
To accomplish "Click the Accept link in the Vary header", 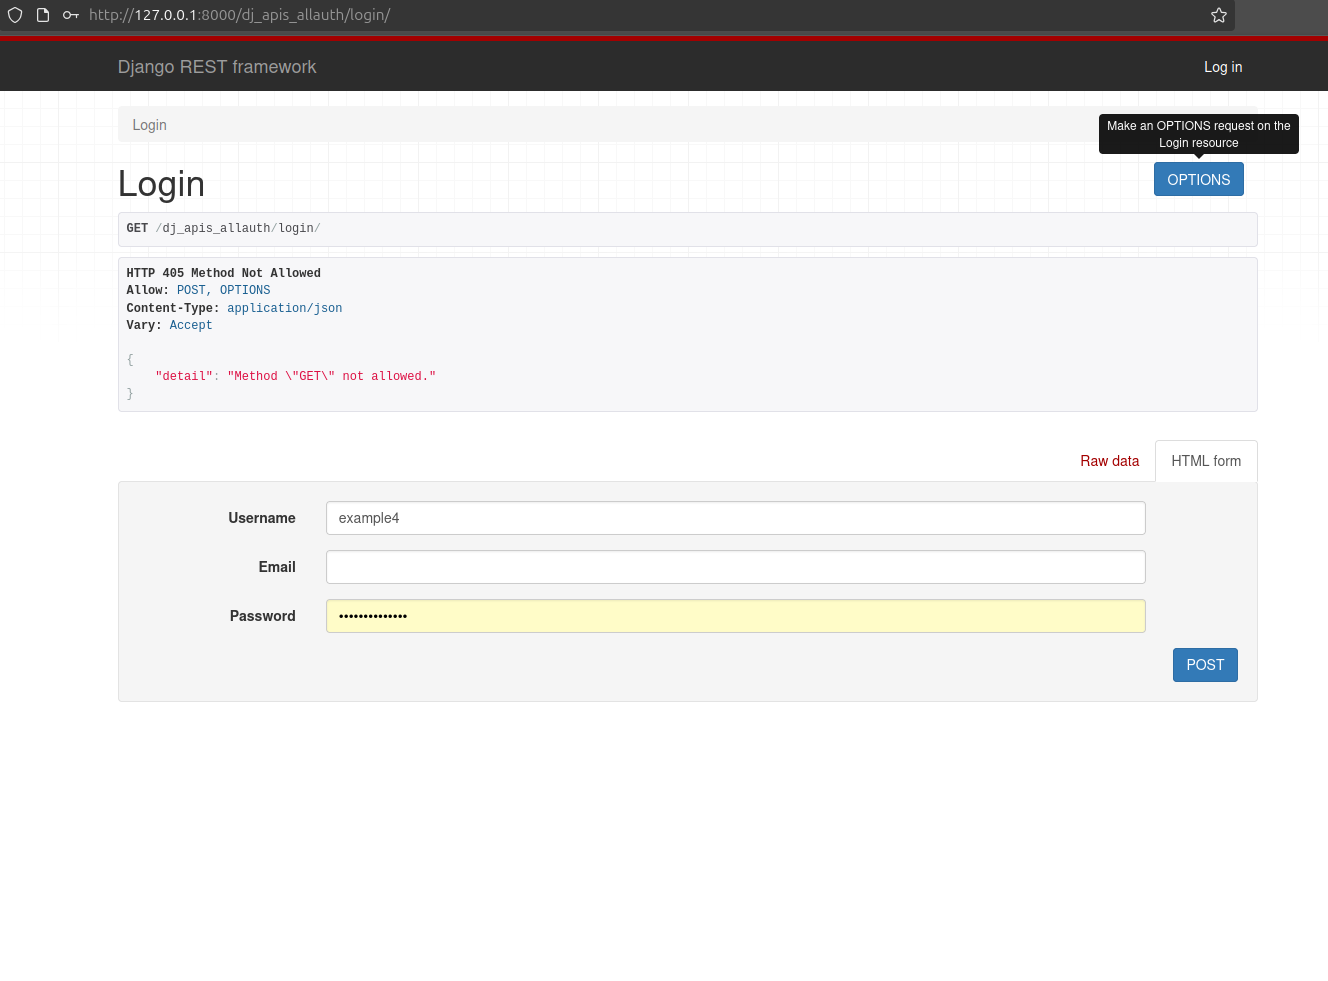I will [190, 325].
